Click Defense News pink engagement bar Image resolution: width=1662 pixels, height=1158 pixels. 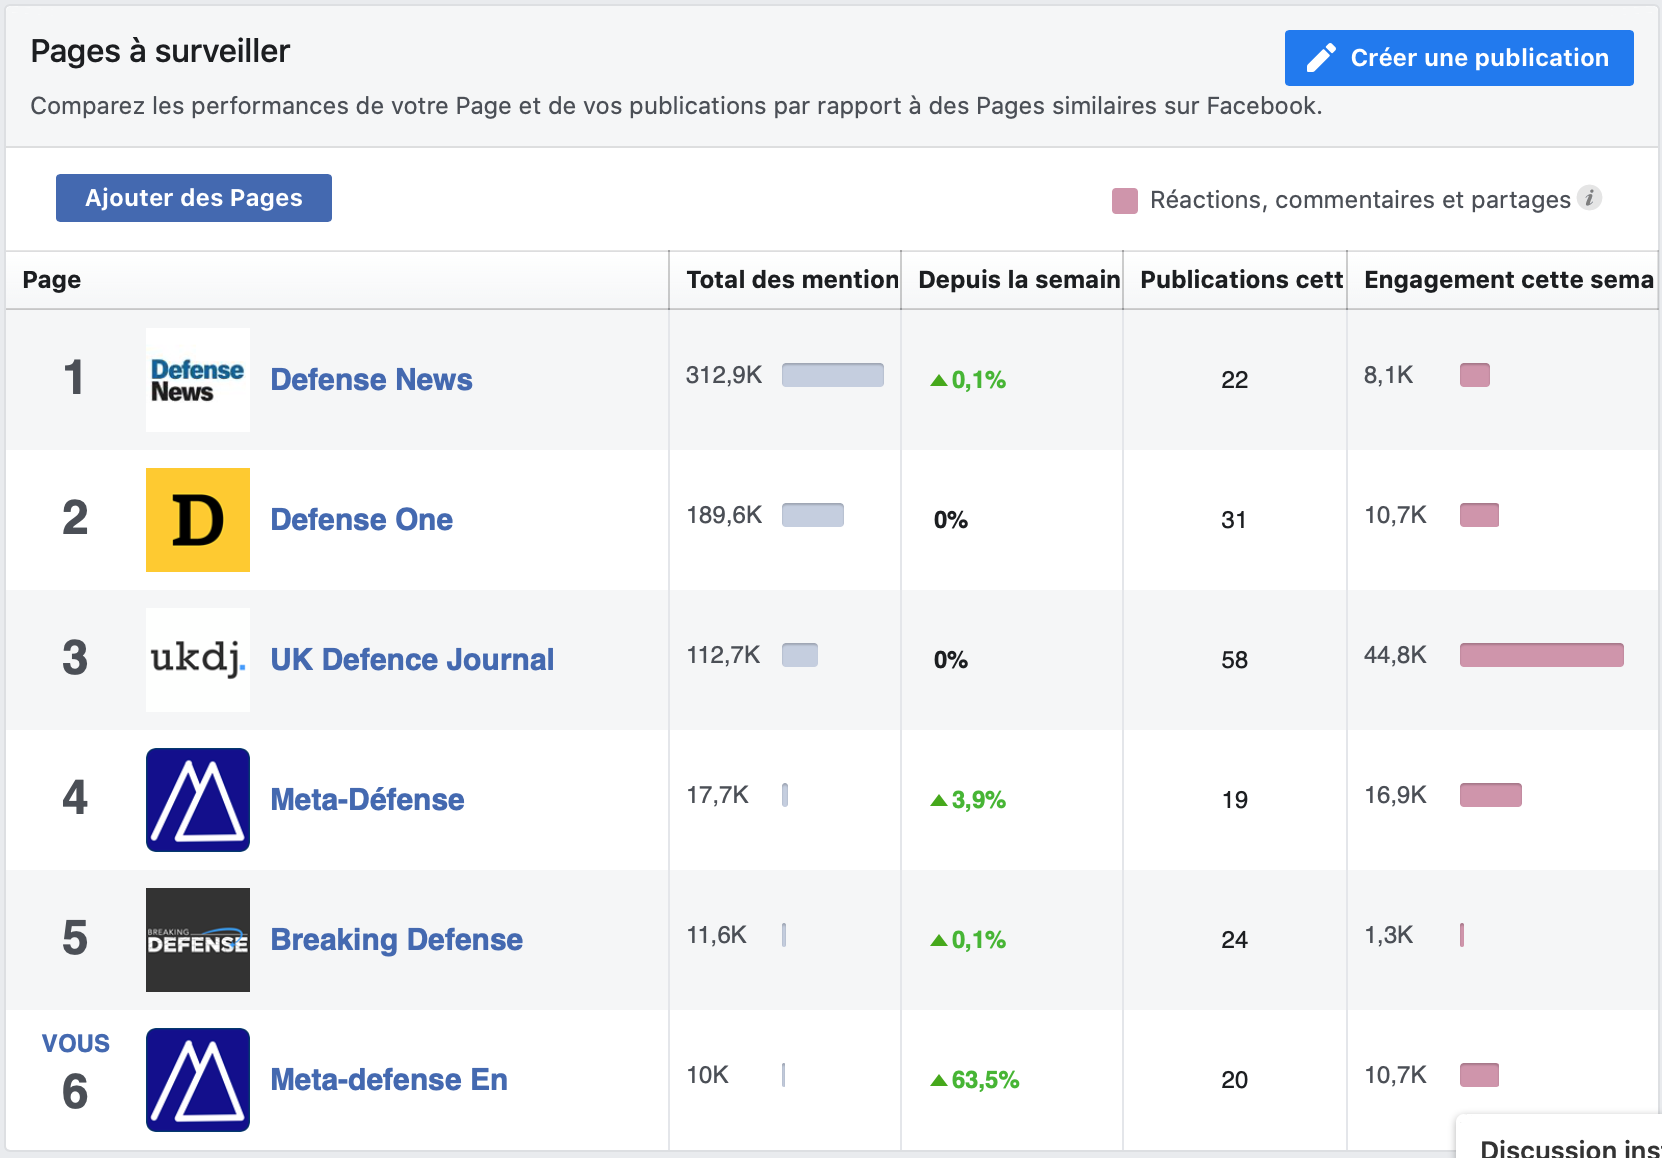click(x=1475, y=375)
